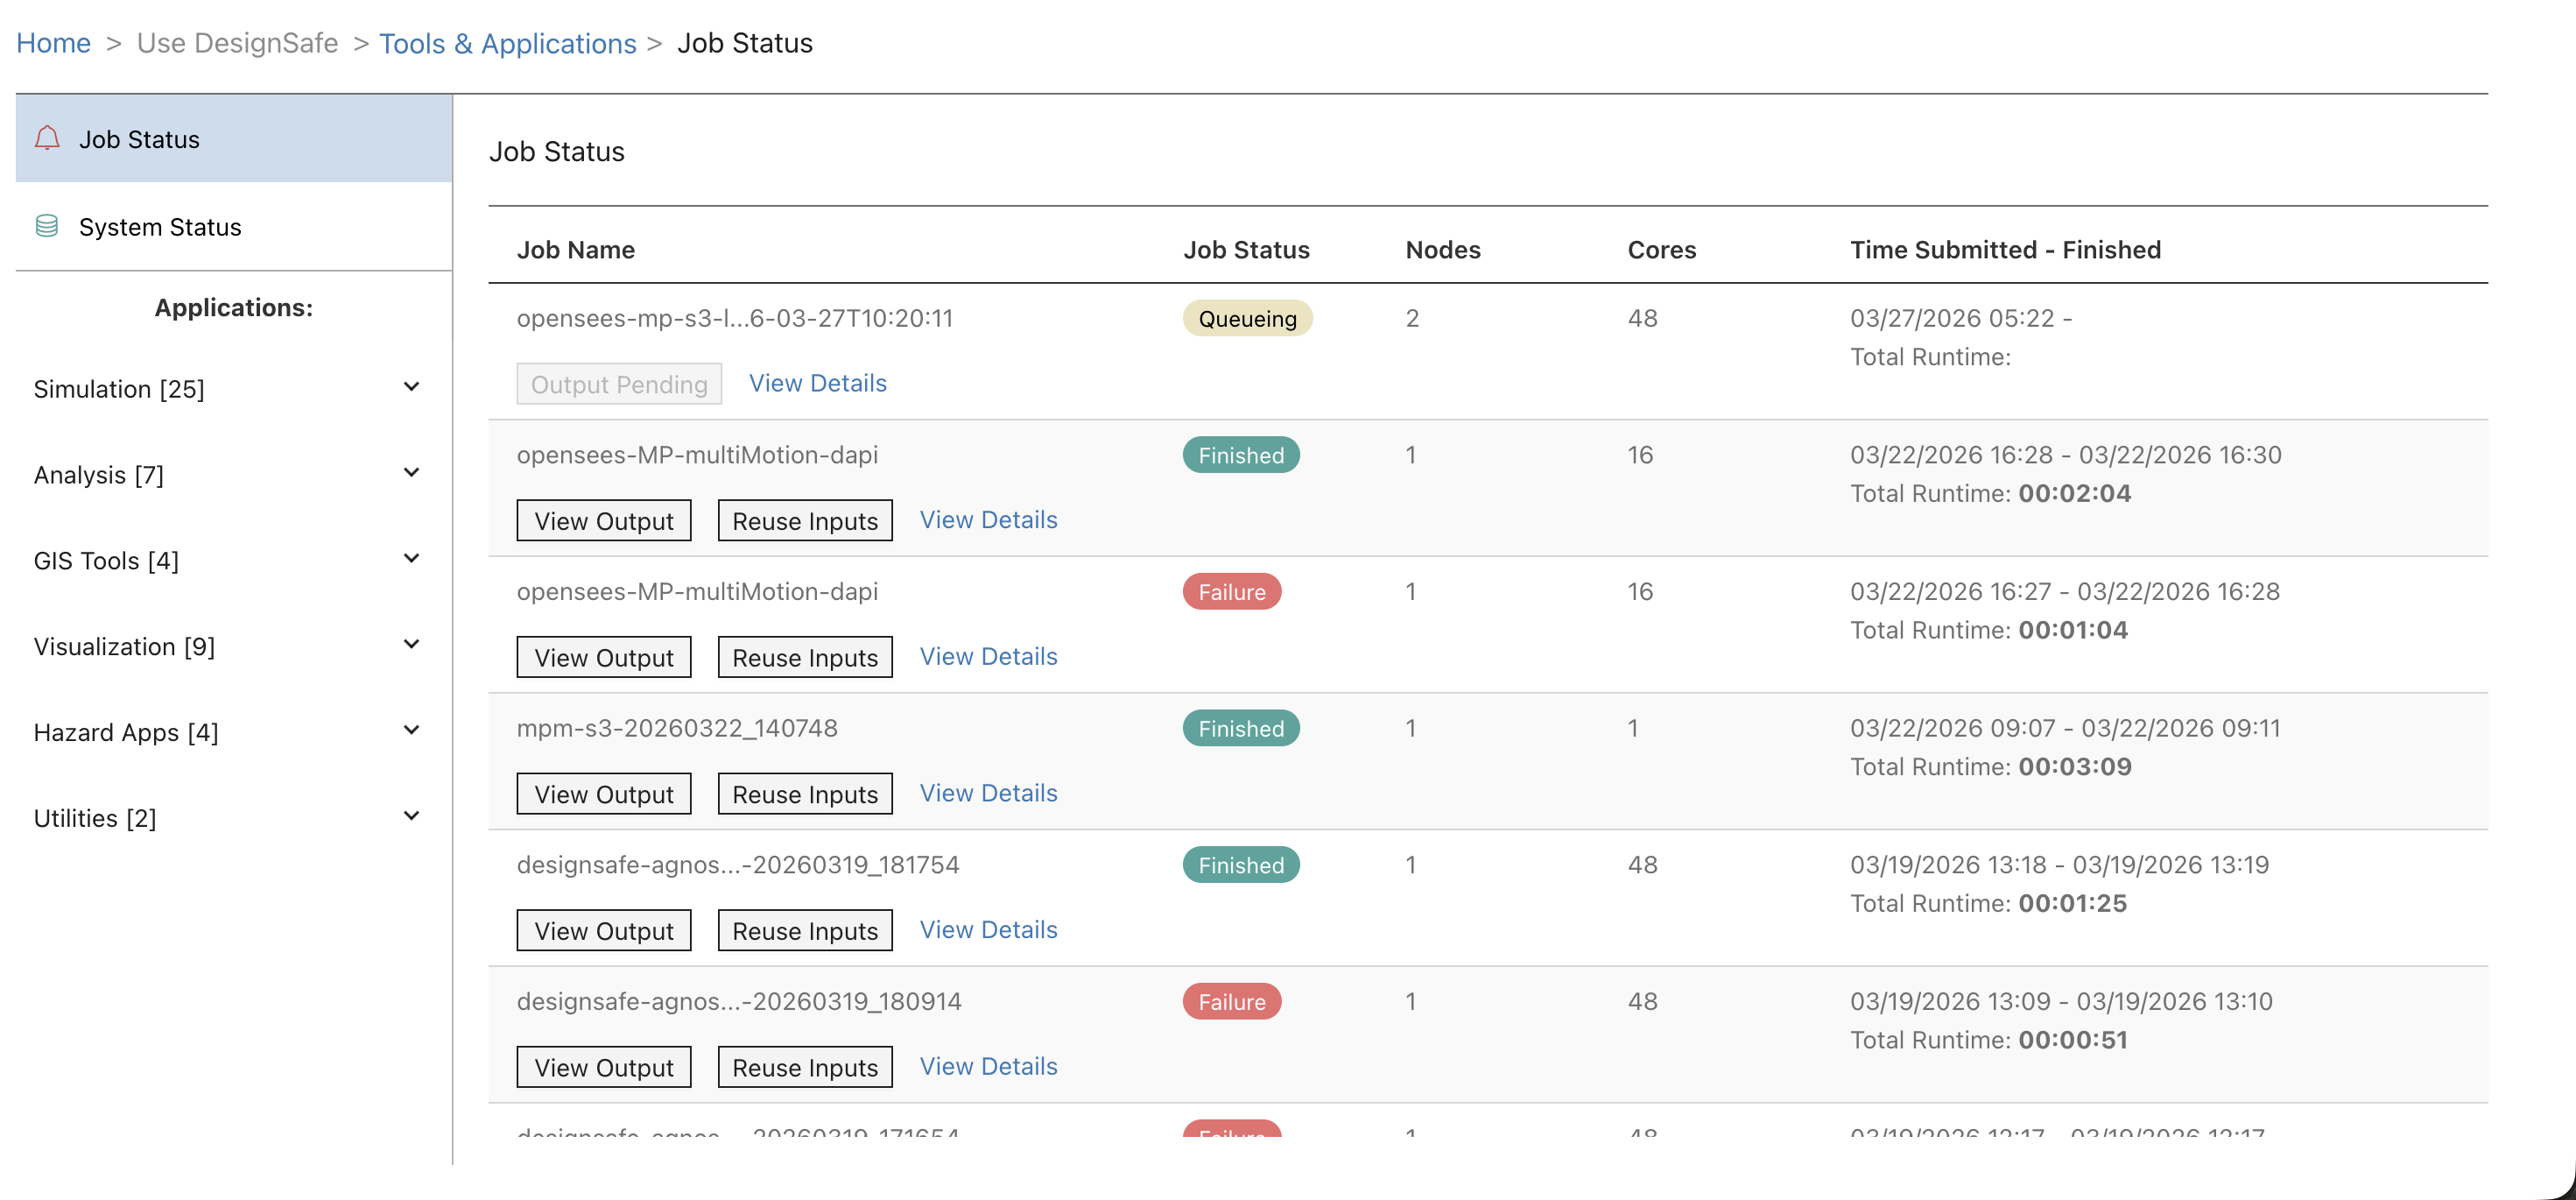
Task: View Details of failed opensees-MP-multiMotion-dapi job
Action: click(x=989, y=657)
